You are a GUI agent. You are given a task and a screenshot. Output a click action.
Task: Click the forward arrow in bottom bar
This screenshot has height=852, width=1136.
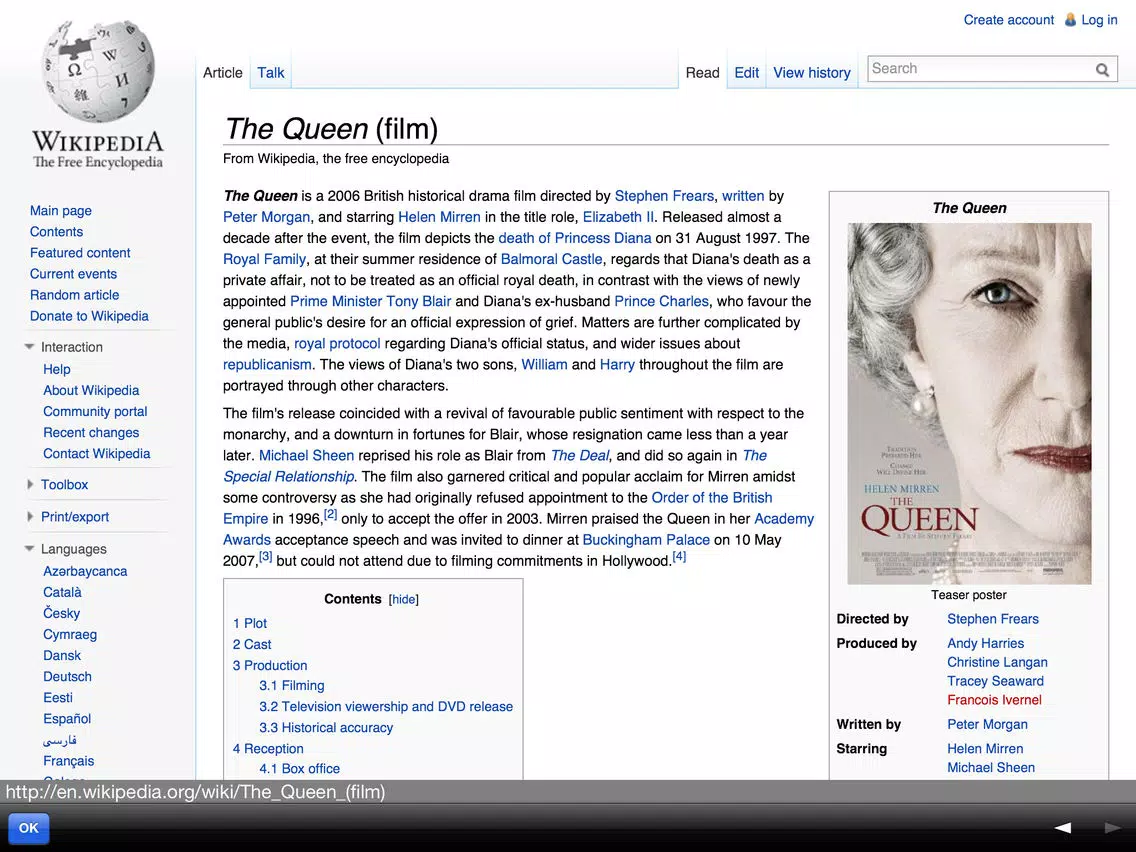coord(1112,827)
